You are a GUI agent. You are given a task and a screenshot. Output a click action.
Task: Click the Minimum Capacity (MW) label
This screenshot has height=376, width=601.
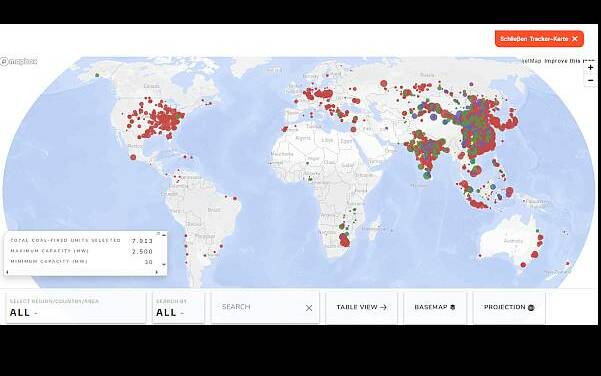coord(49,261)
